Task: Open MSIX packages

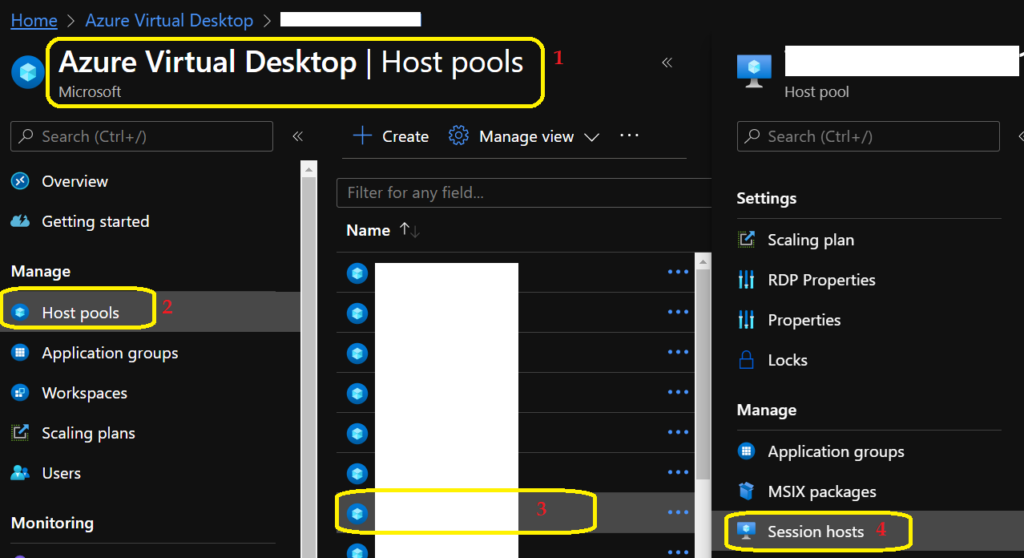Action: 822,491
